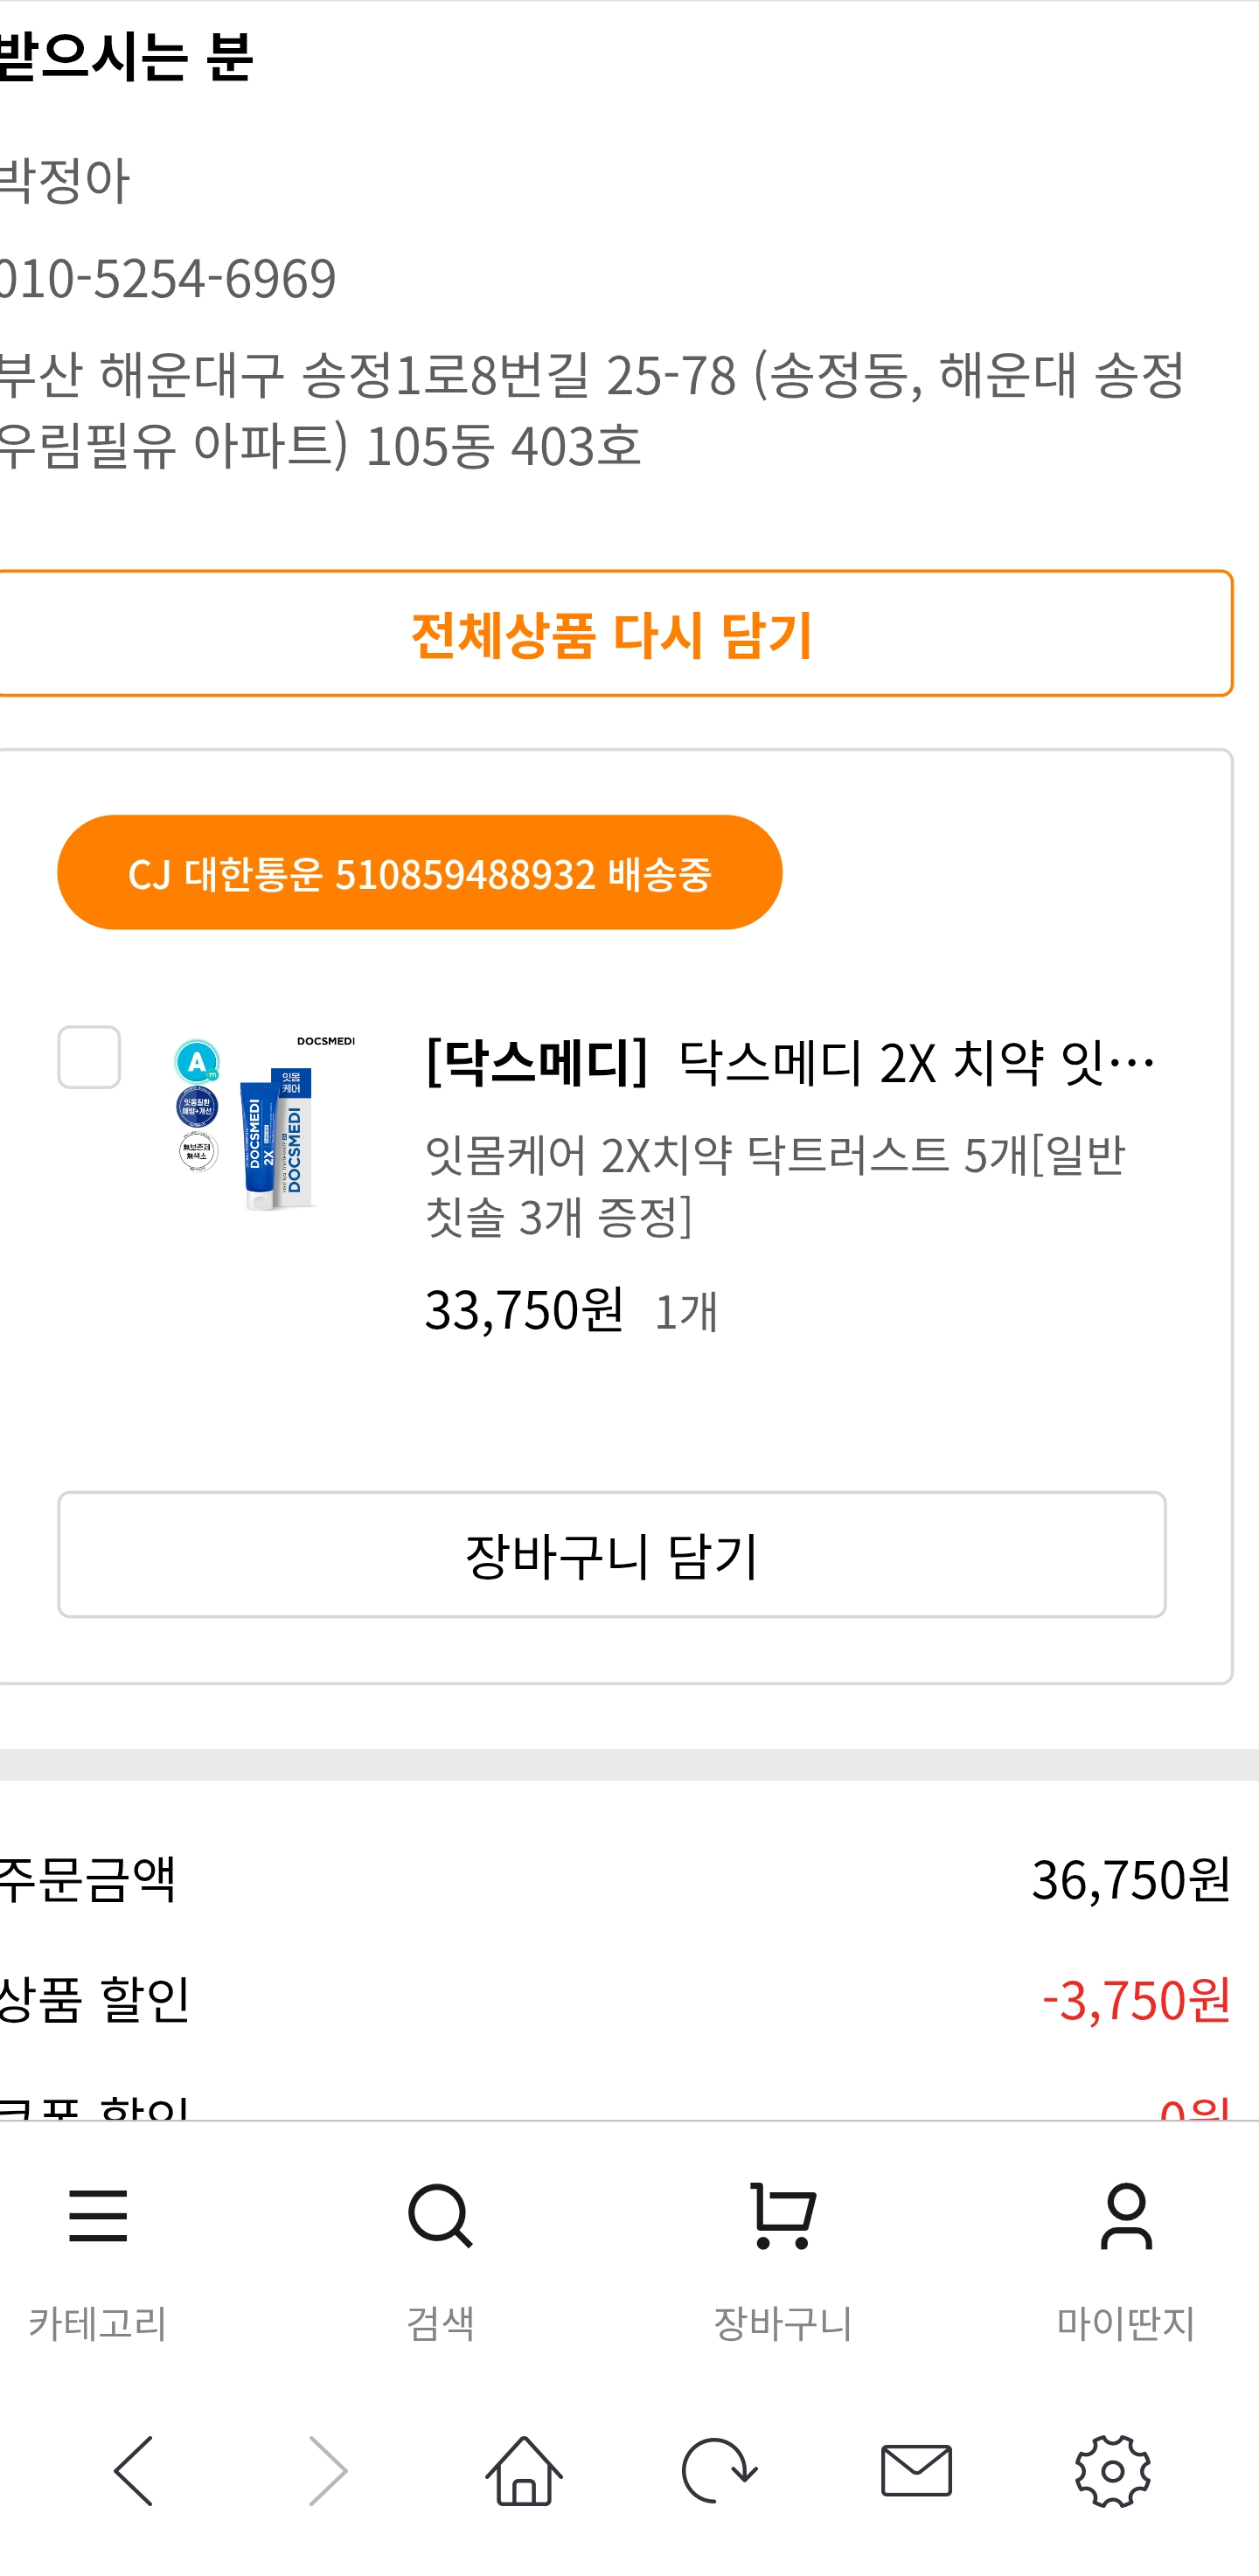This screenshot has height=2576, width=1259.
Task: Go back with the left arrow icon
Action: tap(134, 2471)
